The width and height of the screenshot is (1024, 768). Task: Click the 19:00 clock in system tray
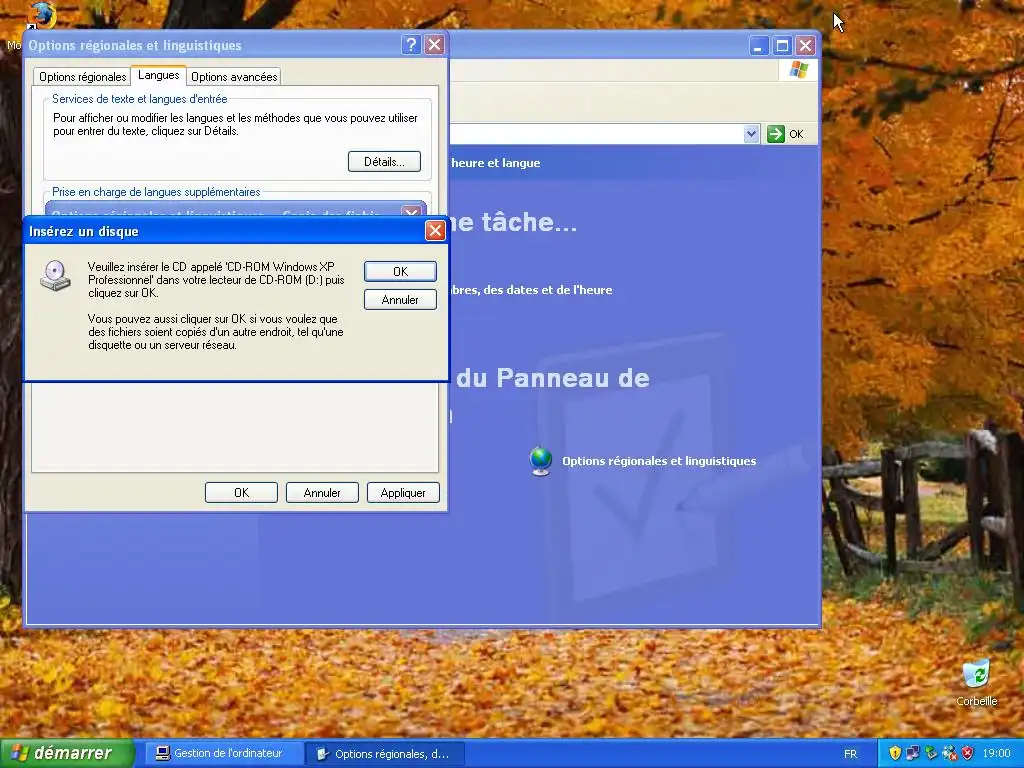coord(997,753)
